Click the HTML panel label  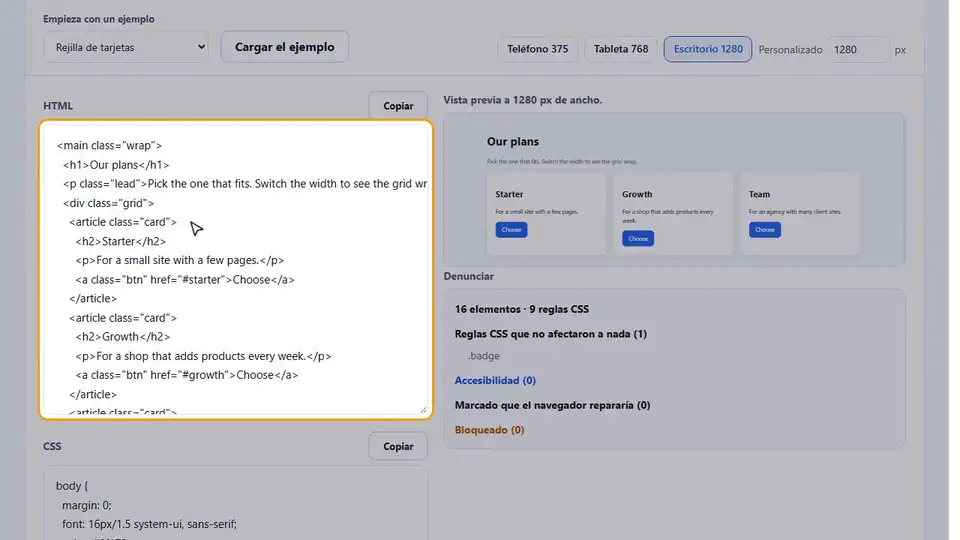[58, 106]
